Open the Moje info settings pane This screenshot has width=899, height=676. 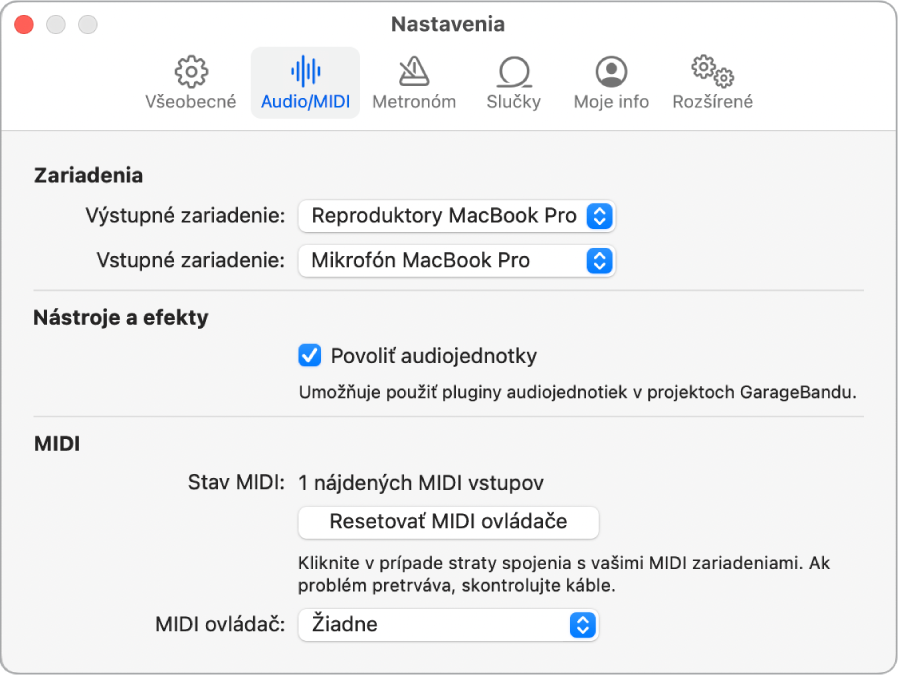(x=610, y=80)
